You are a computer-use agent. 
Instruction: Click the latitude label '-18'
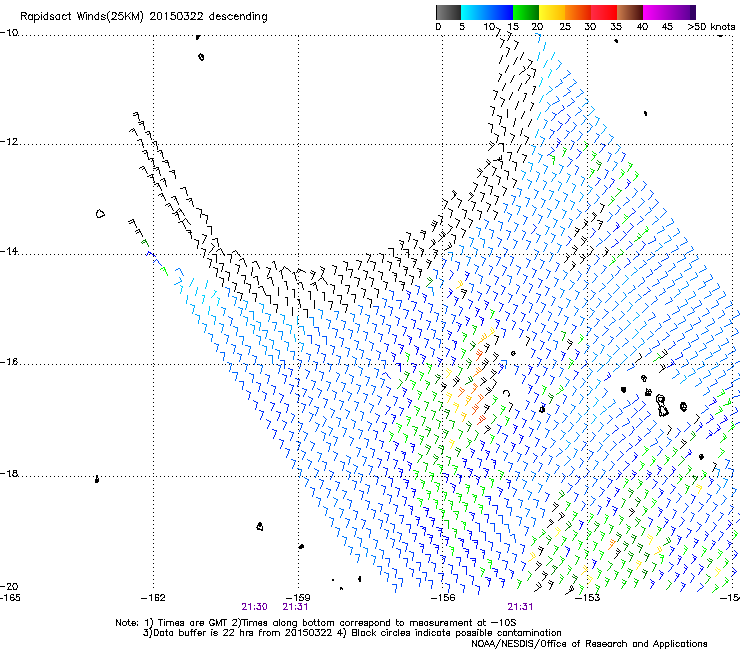[x=9, y=473]
